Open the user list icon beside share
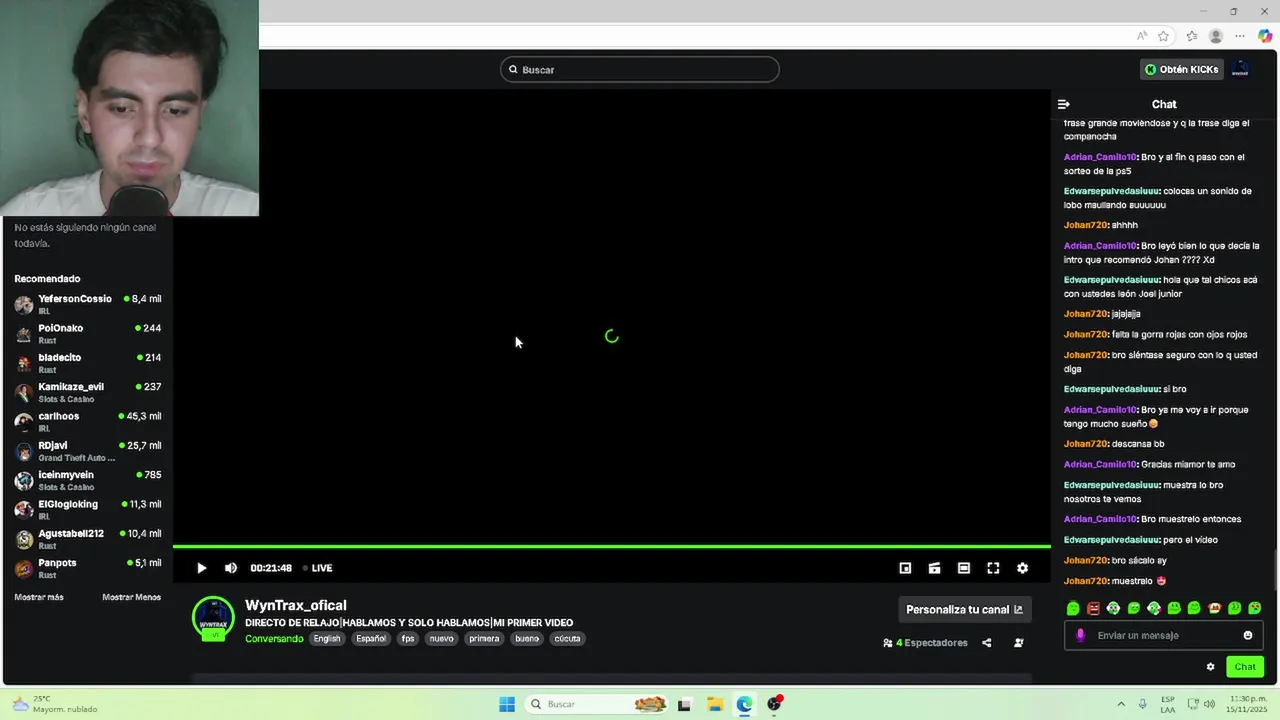The height and width of the screenshot is (720, 1280). click(x=1019, y=643)
